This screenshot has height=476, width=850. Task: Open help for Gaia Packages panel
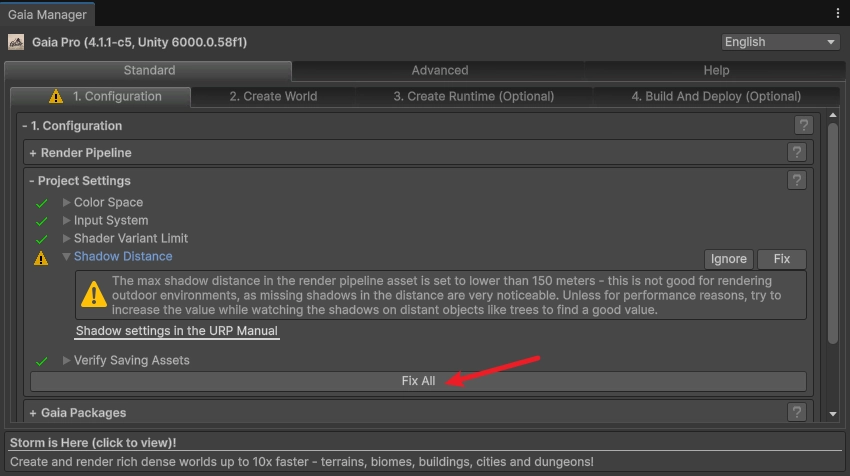796,413
